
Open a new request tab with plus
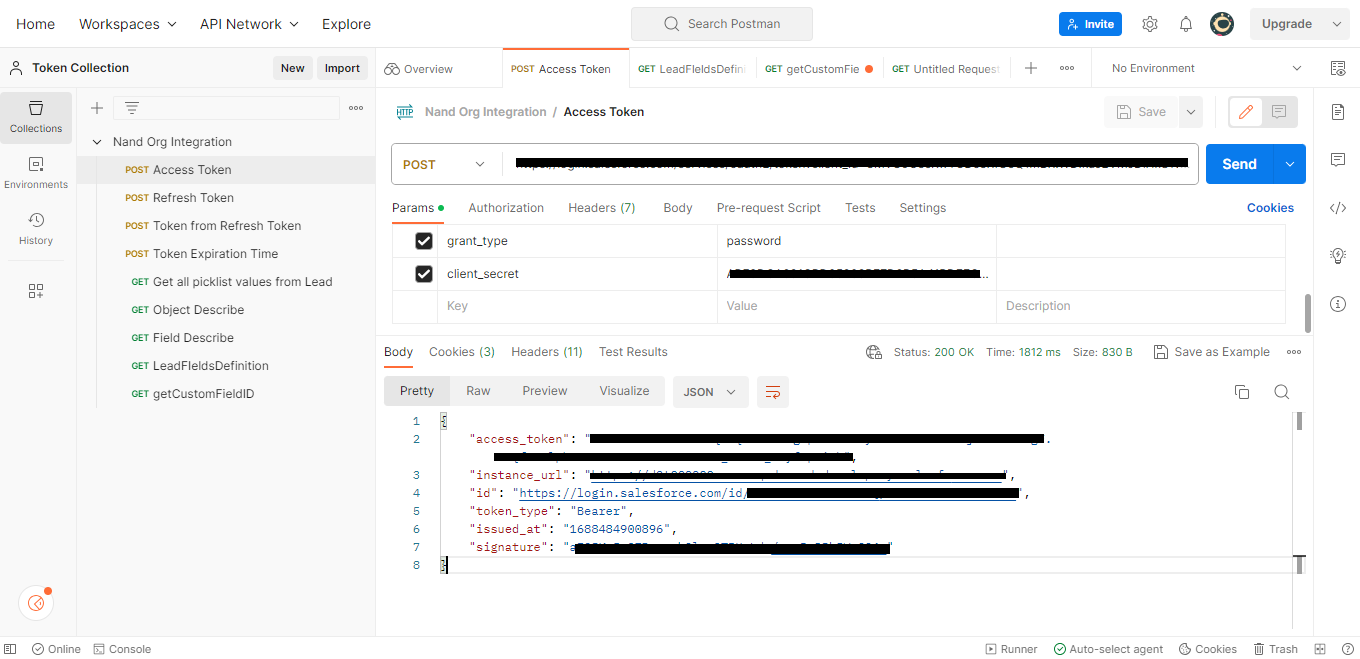pos(1031,68)
